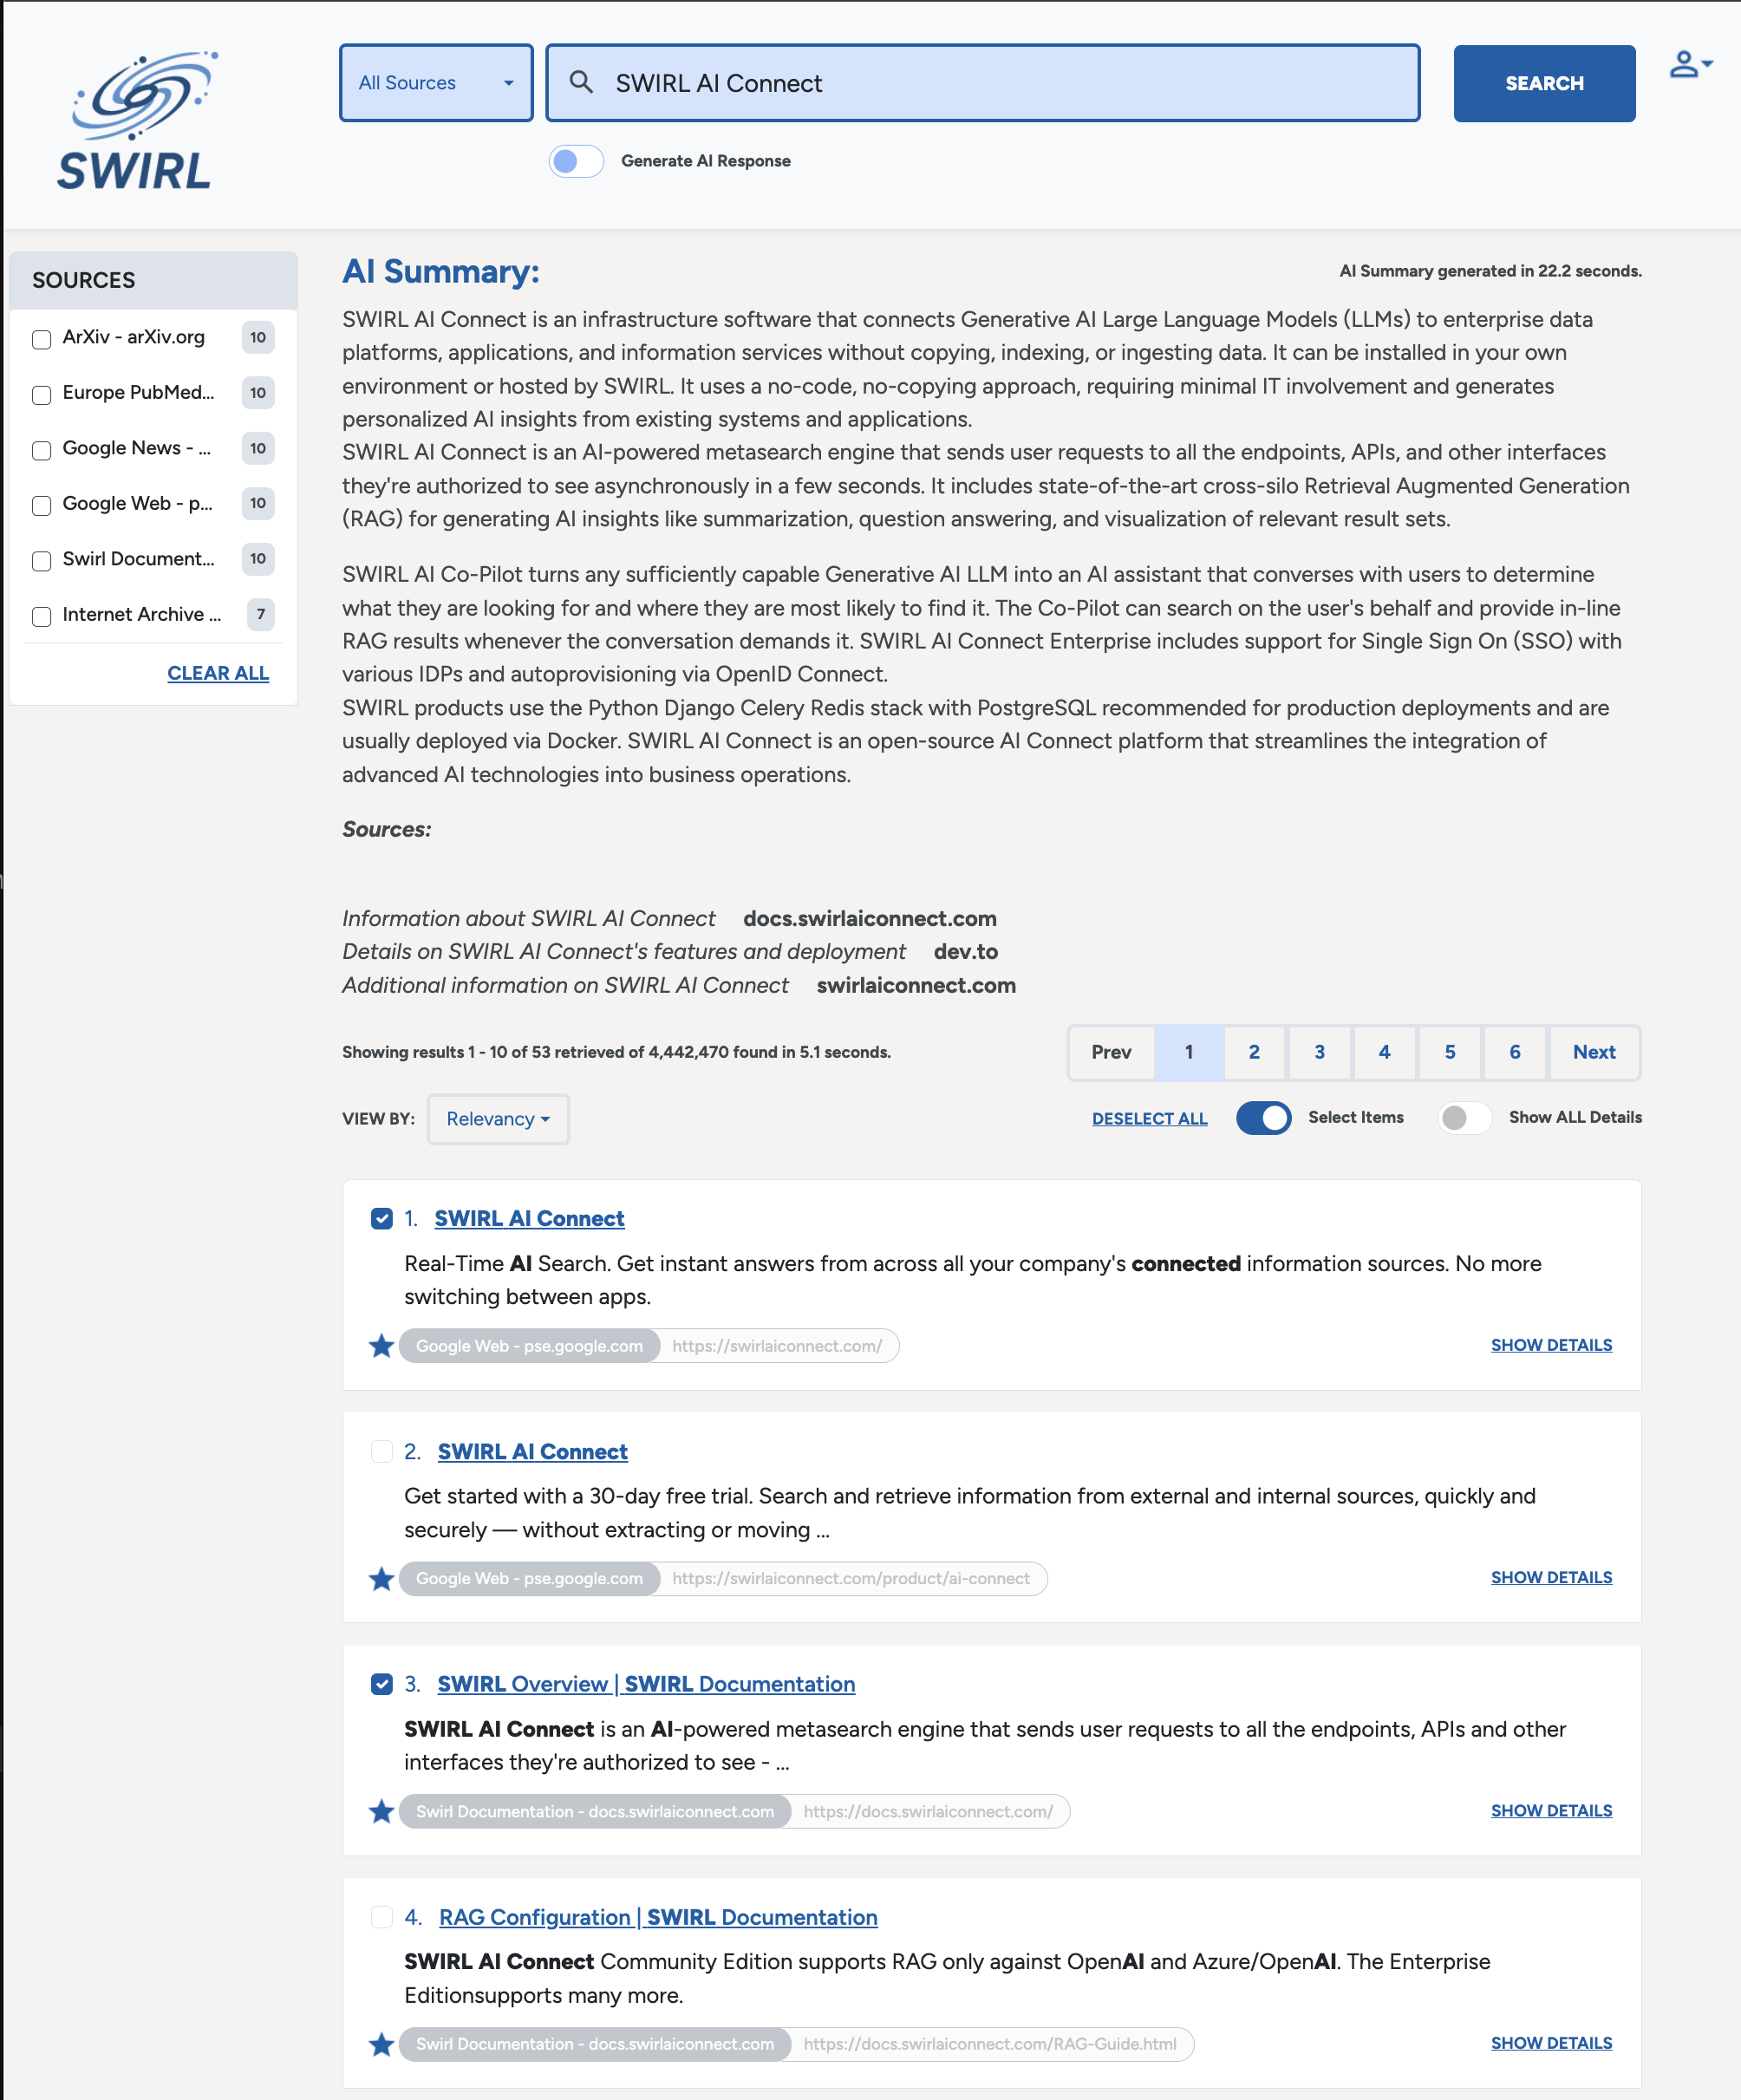Toggle Select Items switch on

pos(1263,1116)
